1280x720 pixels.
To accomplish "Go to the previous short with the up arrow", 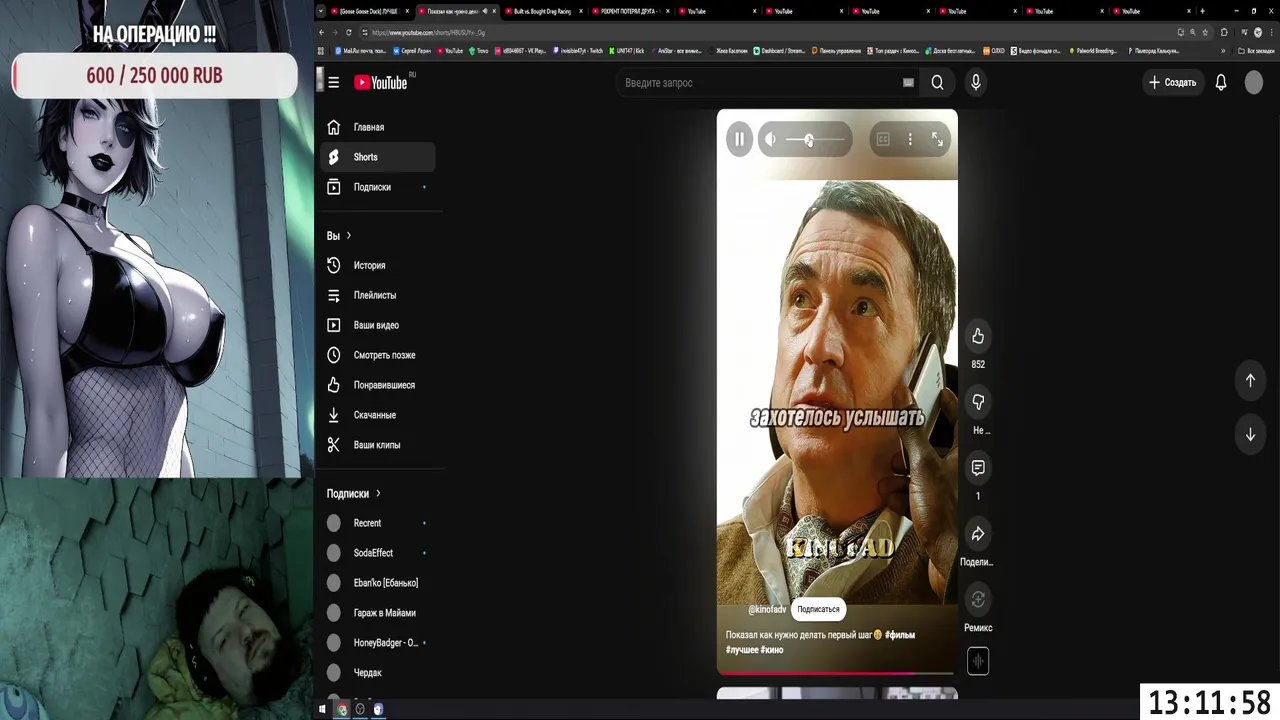I will coord(1250,380).
